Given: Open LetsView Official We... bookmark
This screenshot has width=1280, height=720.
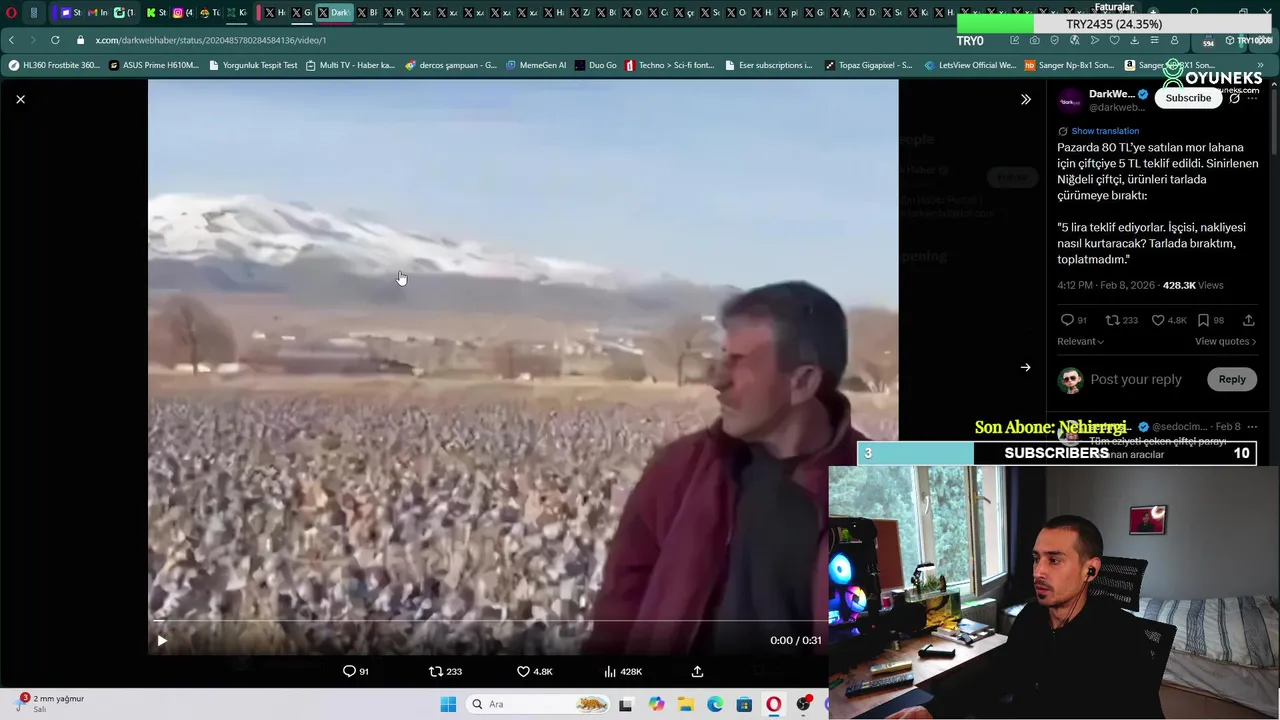Looking at the screenshot, I should pyautogui.click(x=970, y=65).
